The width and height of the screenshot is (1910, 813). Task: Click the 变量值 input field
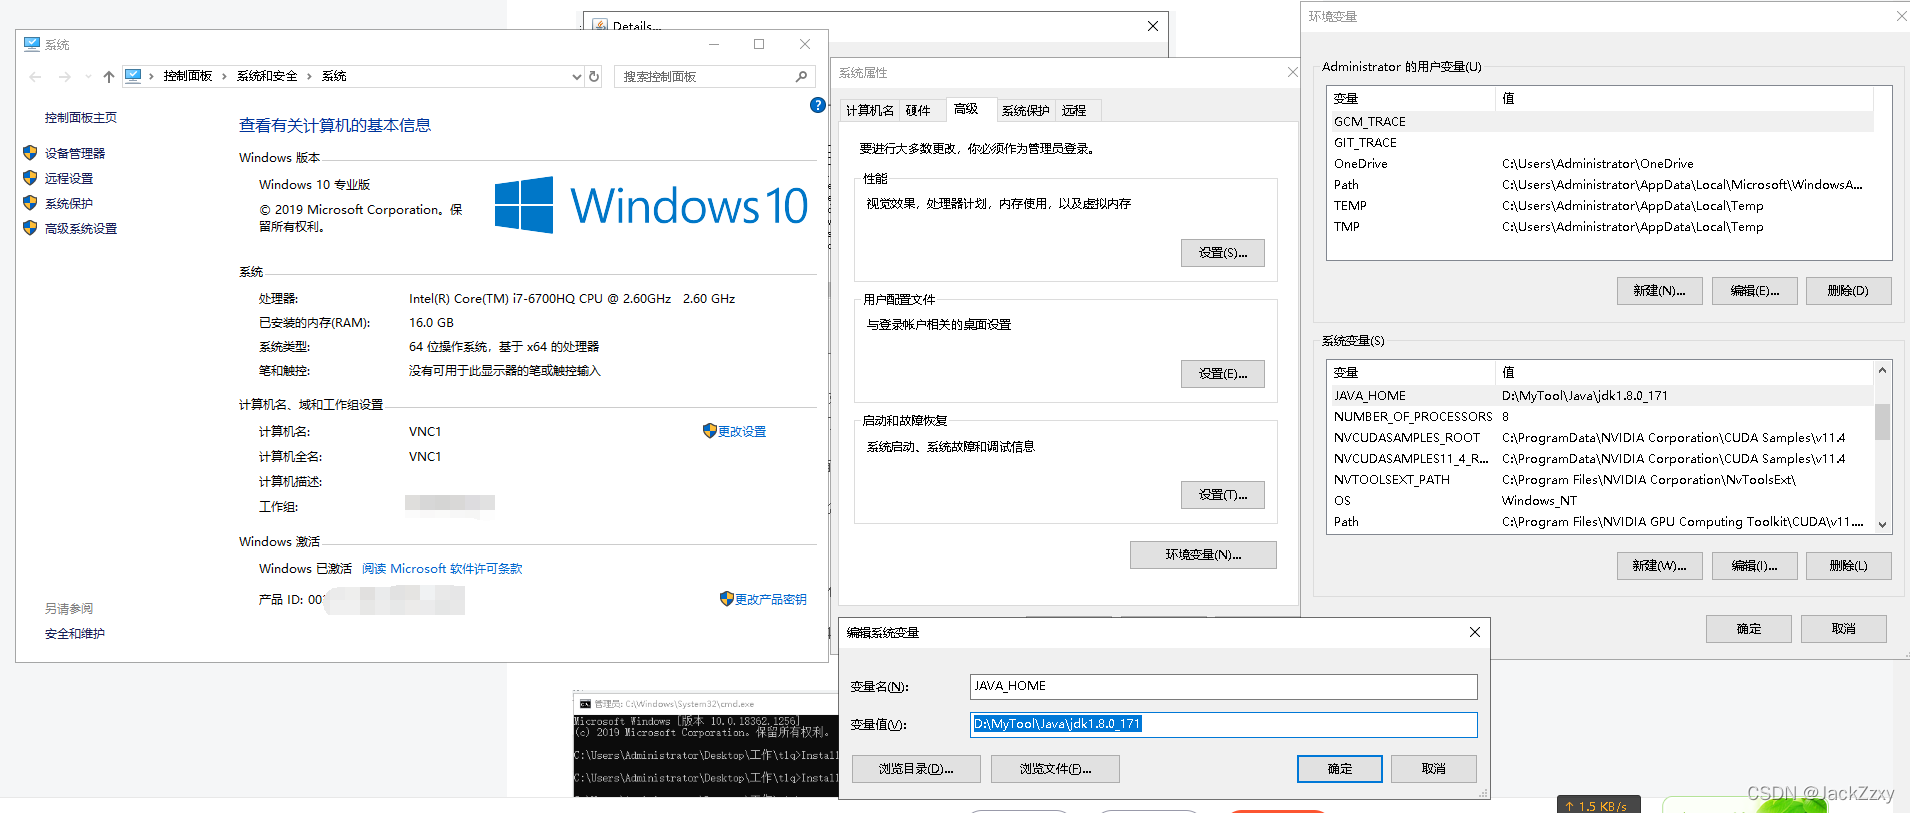tap(1223, 725)
